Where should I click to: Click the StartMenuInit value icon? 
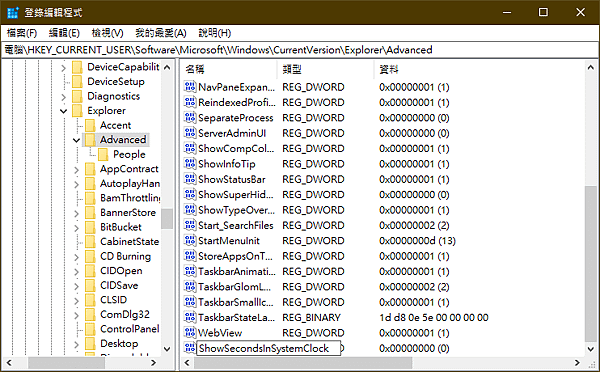pos(190,240)
